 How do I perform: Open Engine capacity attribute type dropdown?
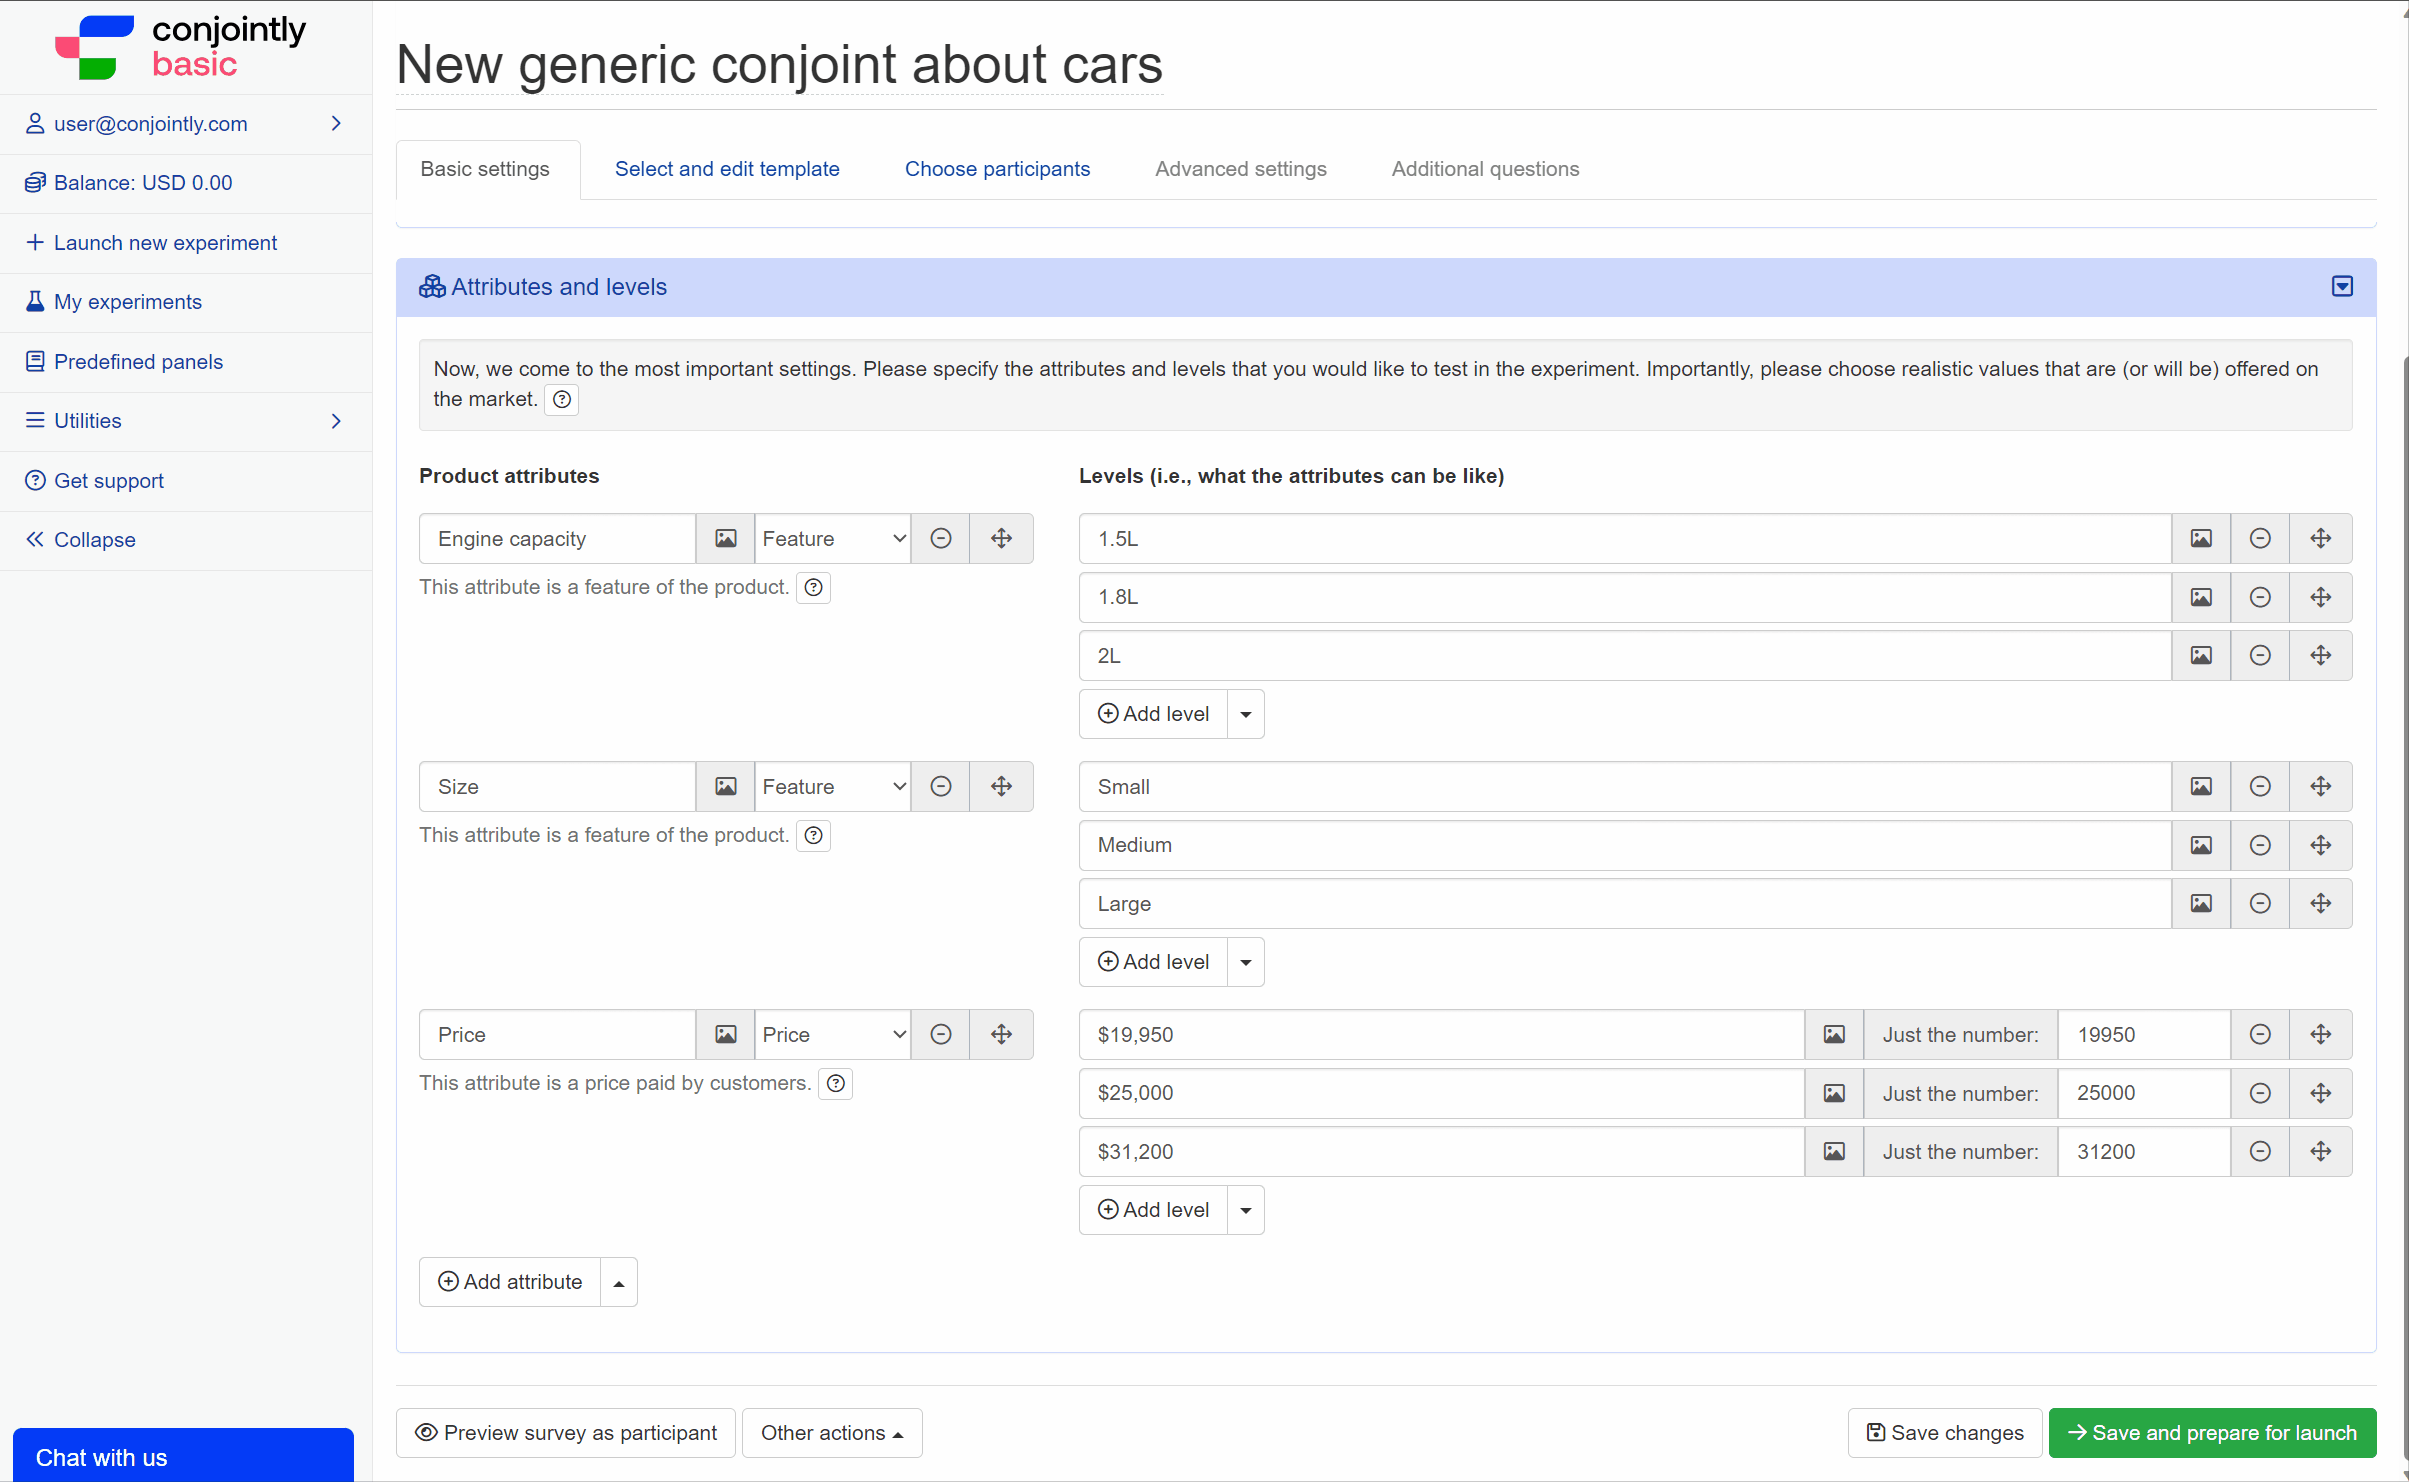pyautogui.click(x=832, y=539)
